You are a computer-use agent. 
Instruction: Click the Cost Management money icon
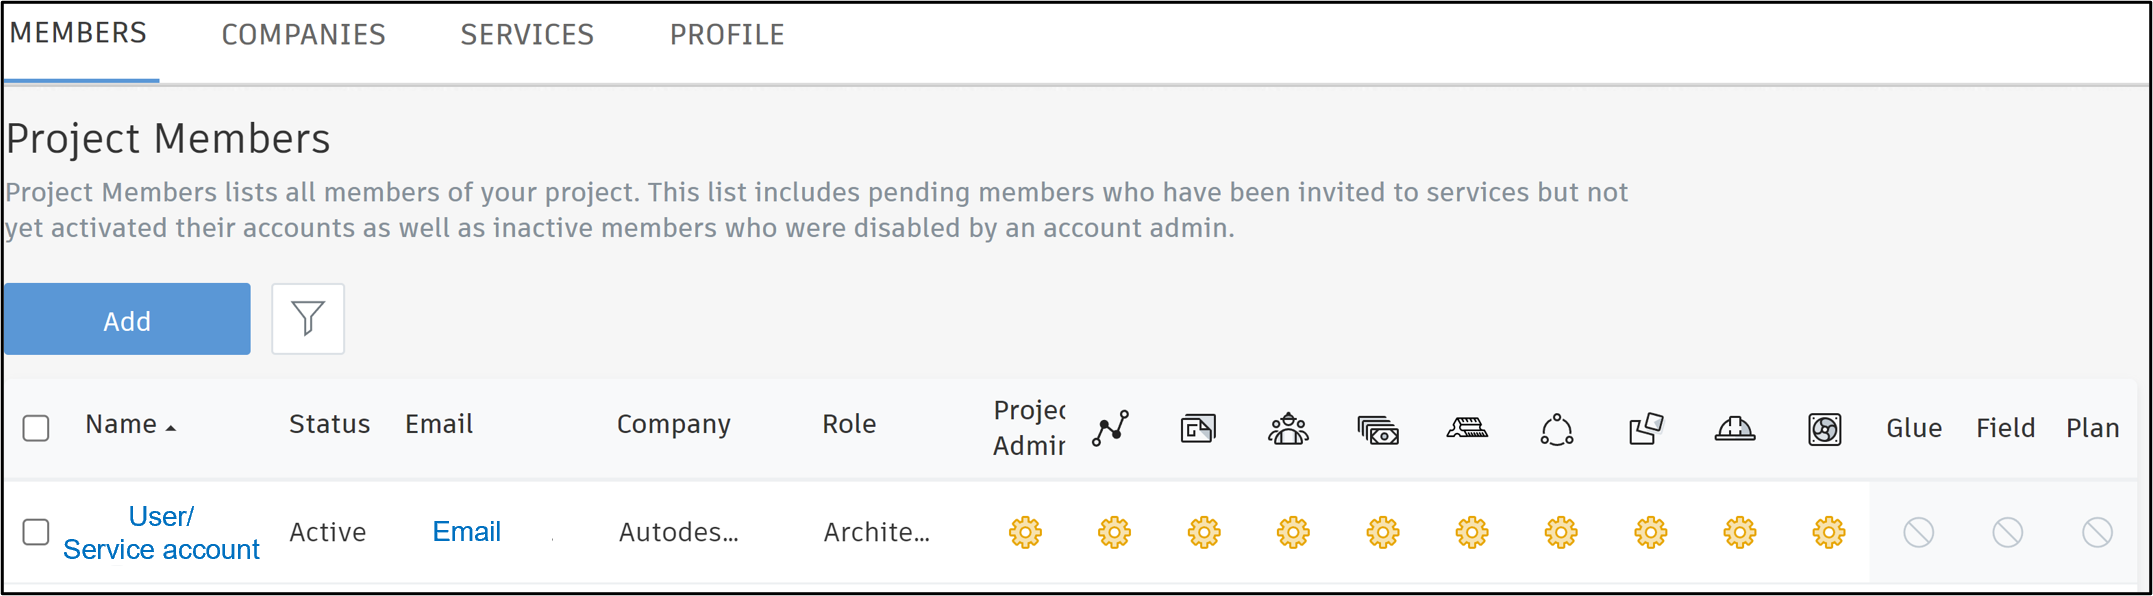tap(1379, 430)
